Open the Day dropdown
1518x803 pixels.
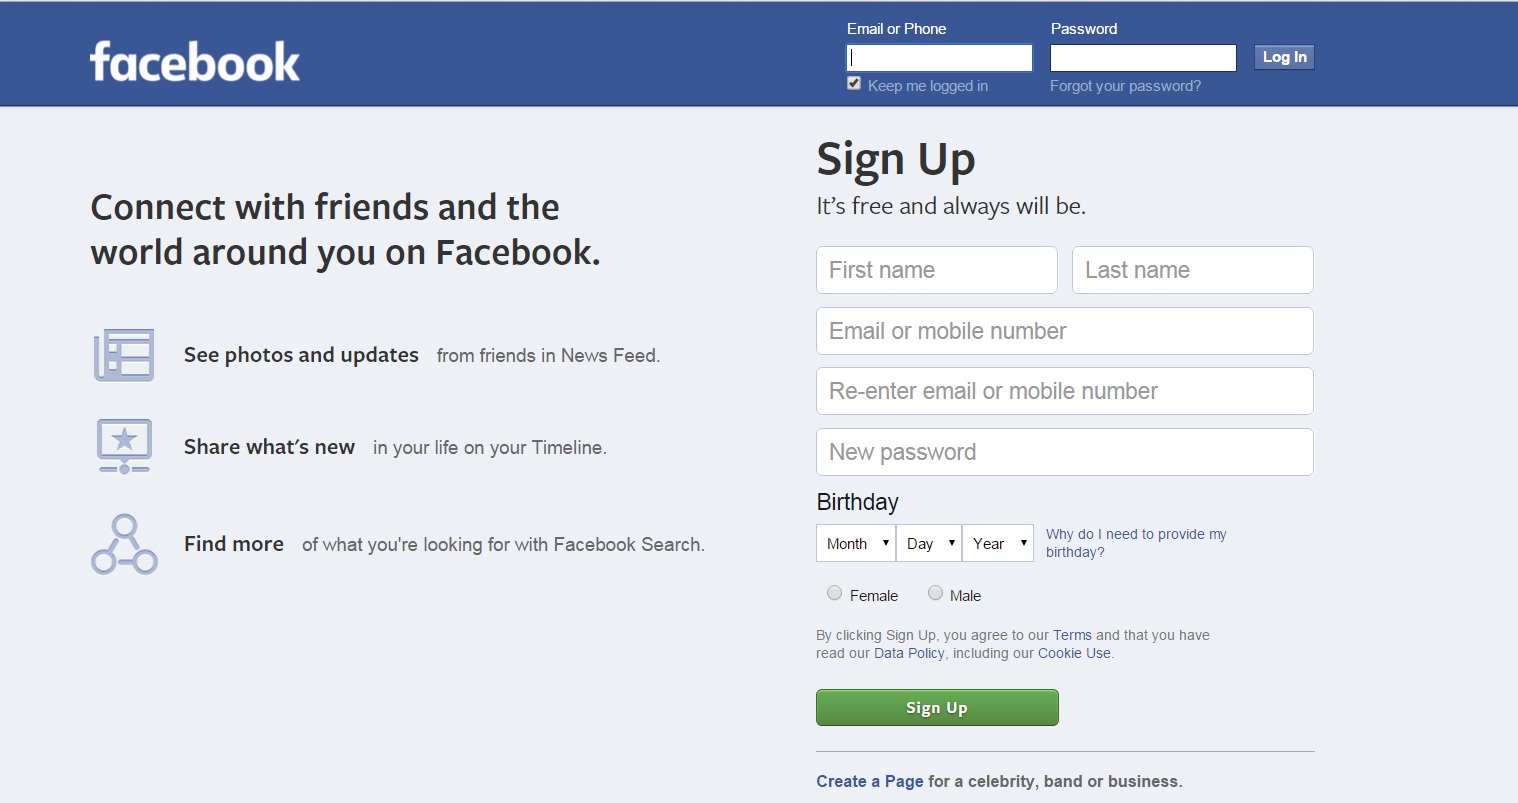coord(929,543)
